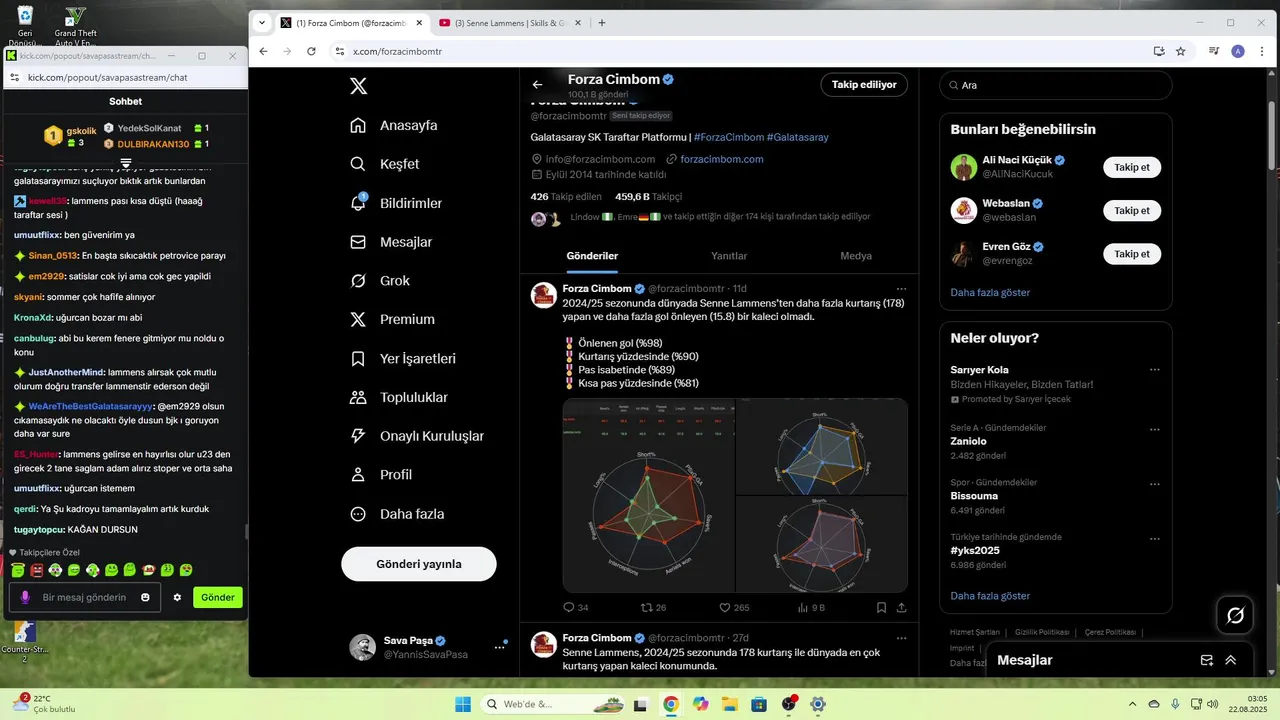Open Profil in the X sidebar
1280x720 pixels.
click(x=380, y=475)
